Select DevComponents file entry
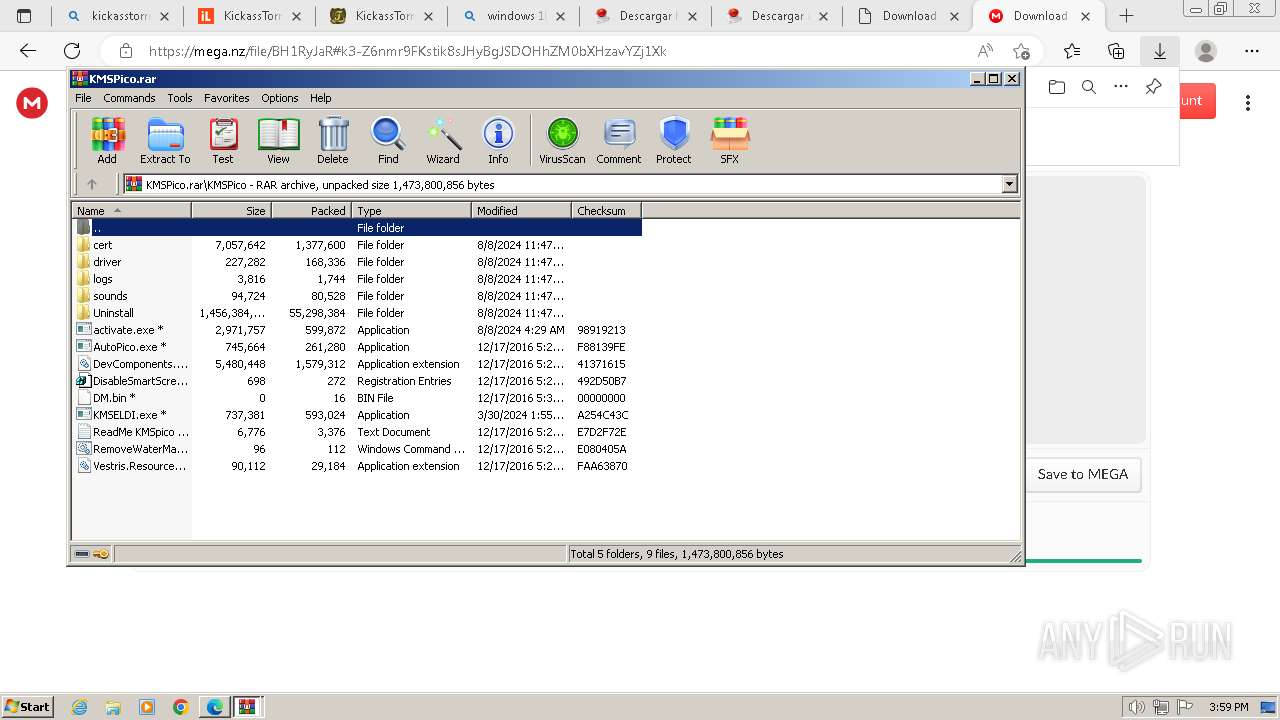This screenshot has height=720, width=1280. pyautogui.click(x=357, y=364)
